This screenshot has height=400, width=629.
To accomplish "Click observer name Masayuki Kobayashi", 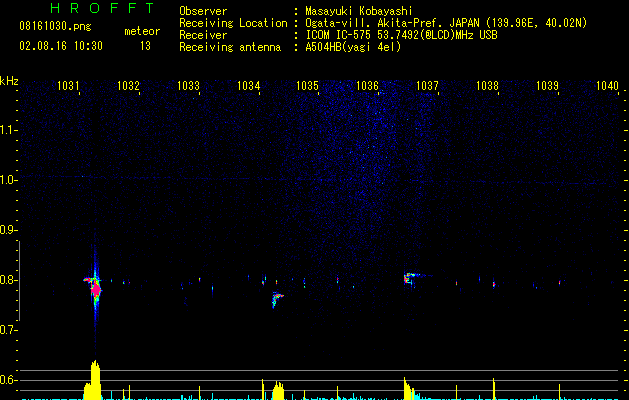I will (359, 11).
